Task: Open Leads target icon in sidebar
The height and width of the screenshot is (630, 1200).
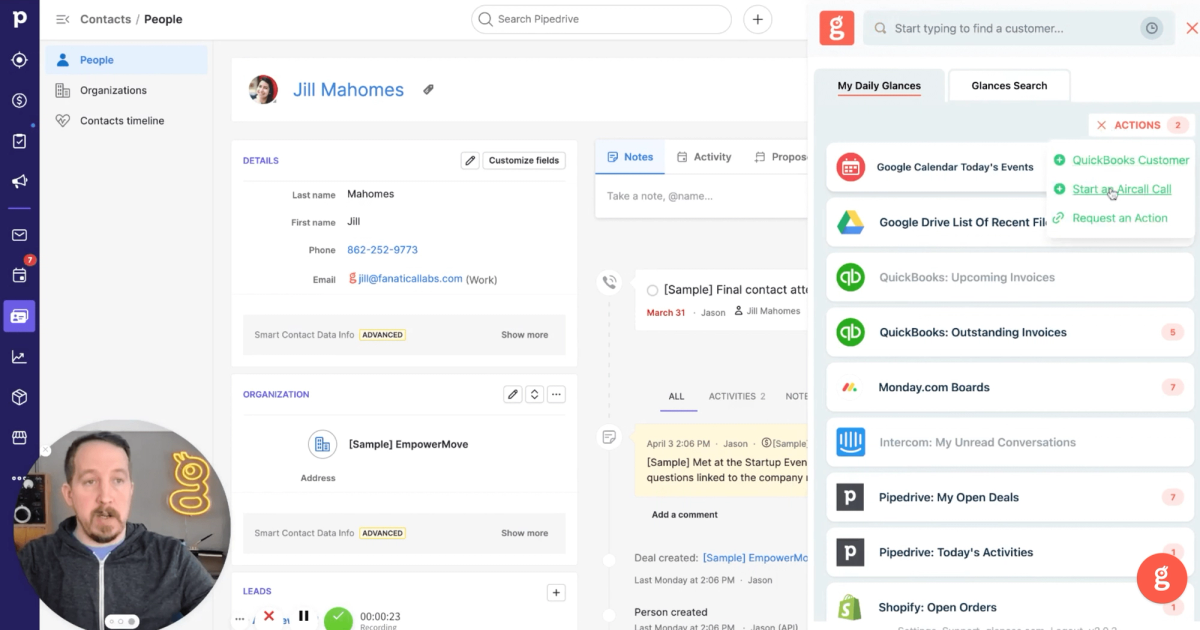Action: [19, 60]
